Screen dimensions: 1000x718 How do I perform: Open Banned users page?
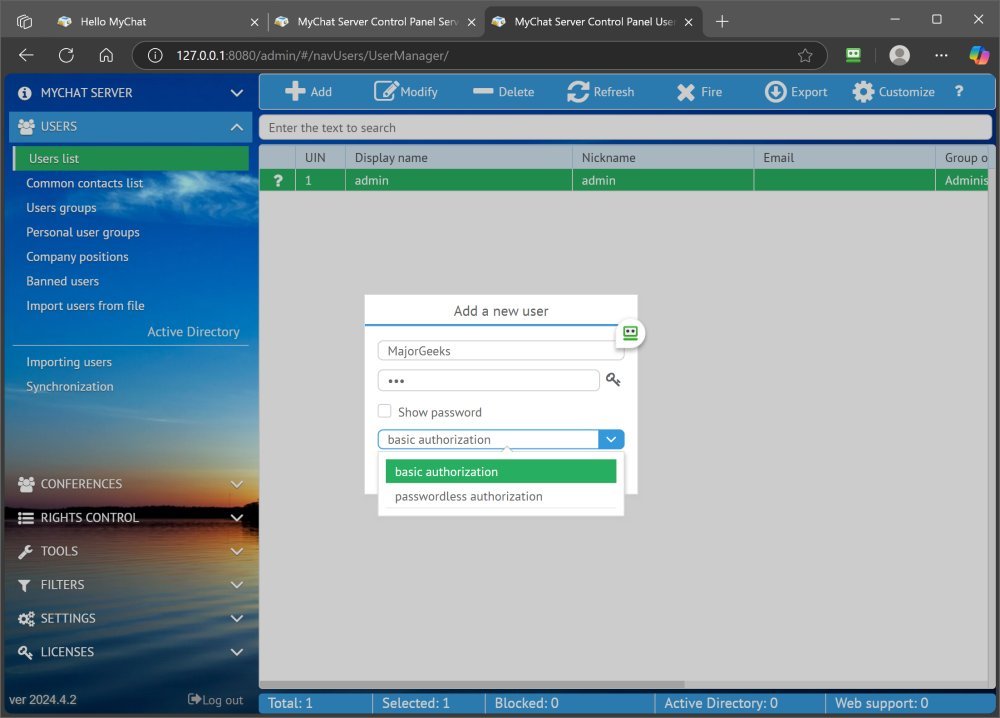pyautogui.click(x=62, y=281)
